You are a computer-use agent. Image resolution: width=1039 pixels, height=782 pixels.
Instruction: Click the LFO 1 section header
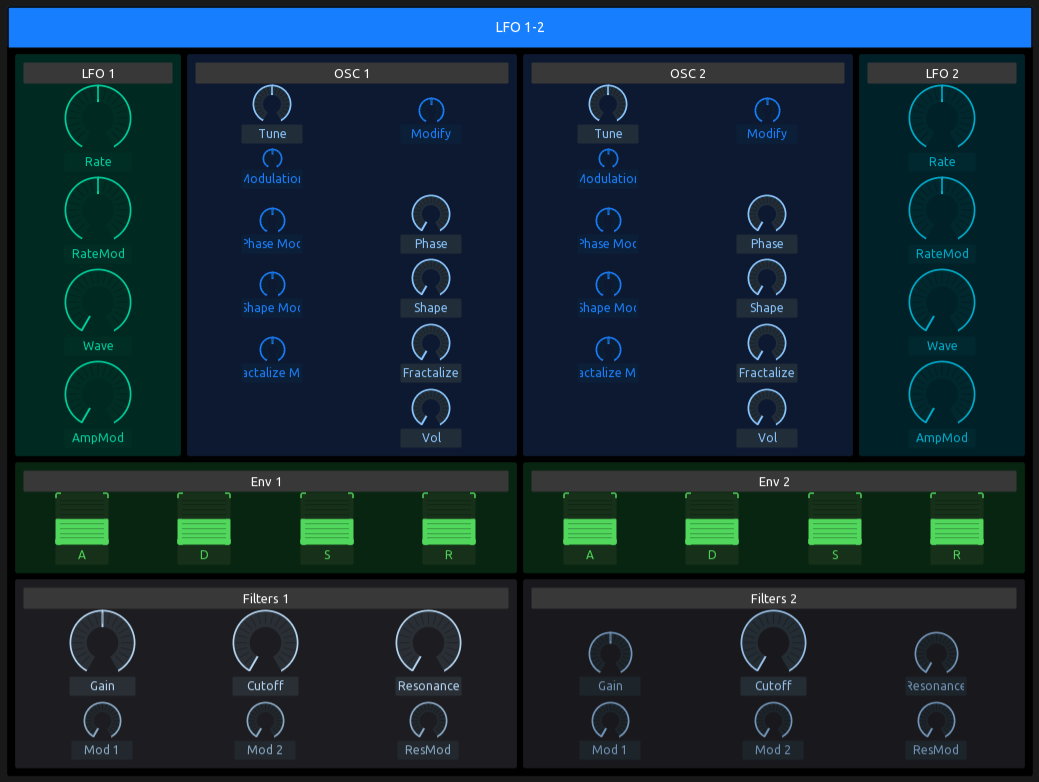pyautogui.click(x=98, y=73)
